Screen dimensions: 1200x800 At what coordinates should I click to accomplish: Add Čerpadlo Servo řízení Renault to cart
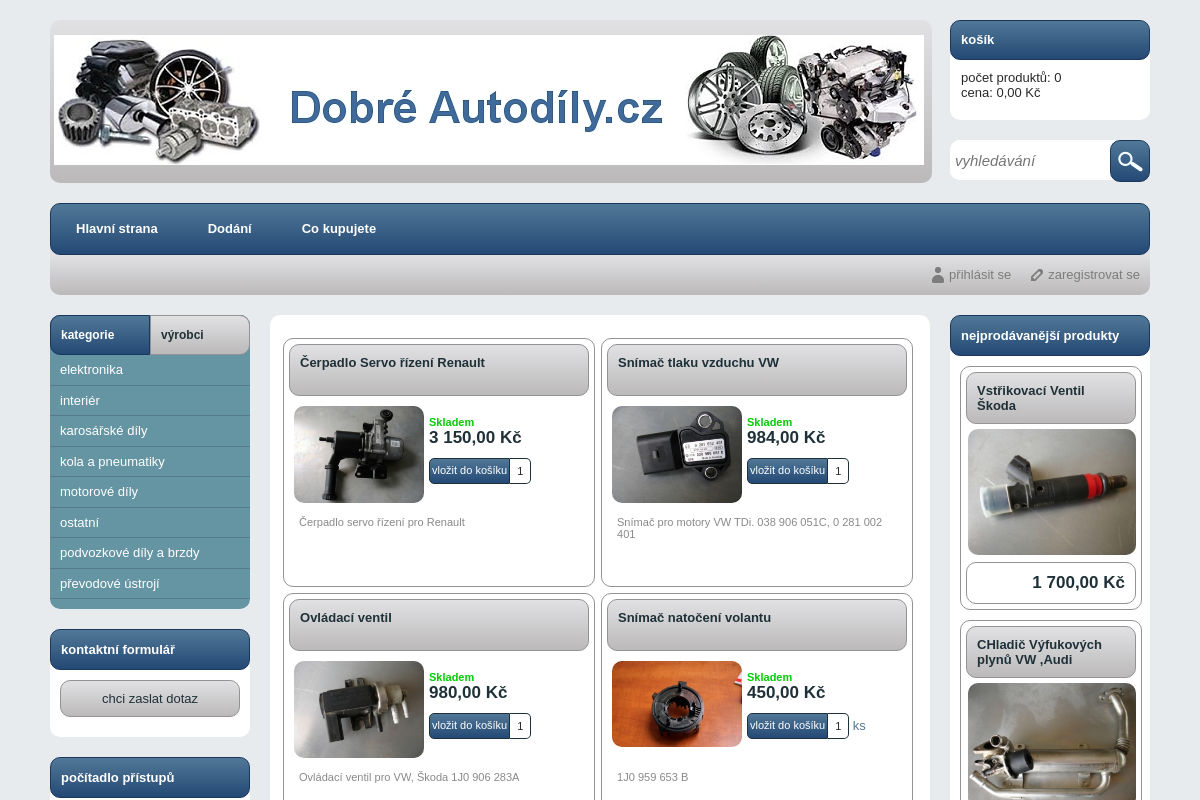pos(468,470)
